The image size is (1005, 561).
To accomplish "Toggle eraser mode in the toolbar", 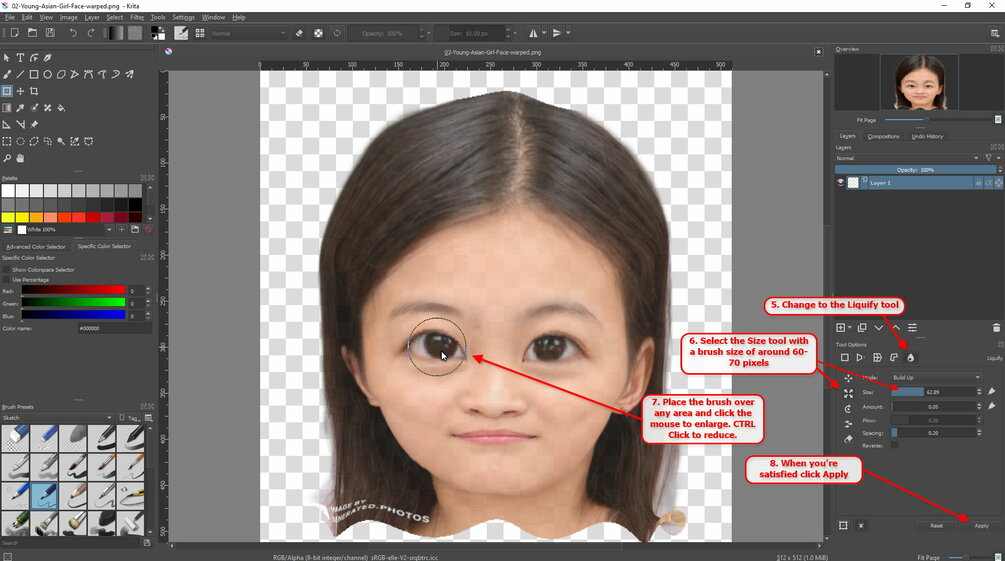I will coord(299,33).
